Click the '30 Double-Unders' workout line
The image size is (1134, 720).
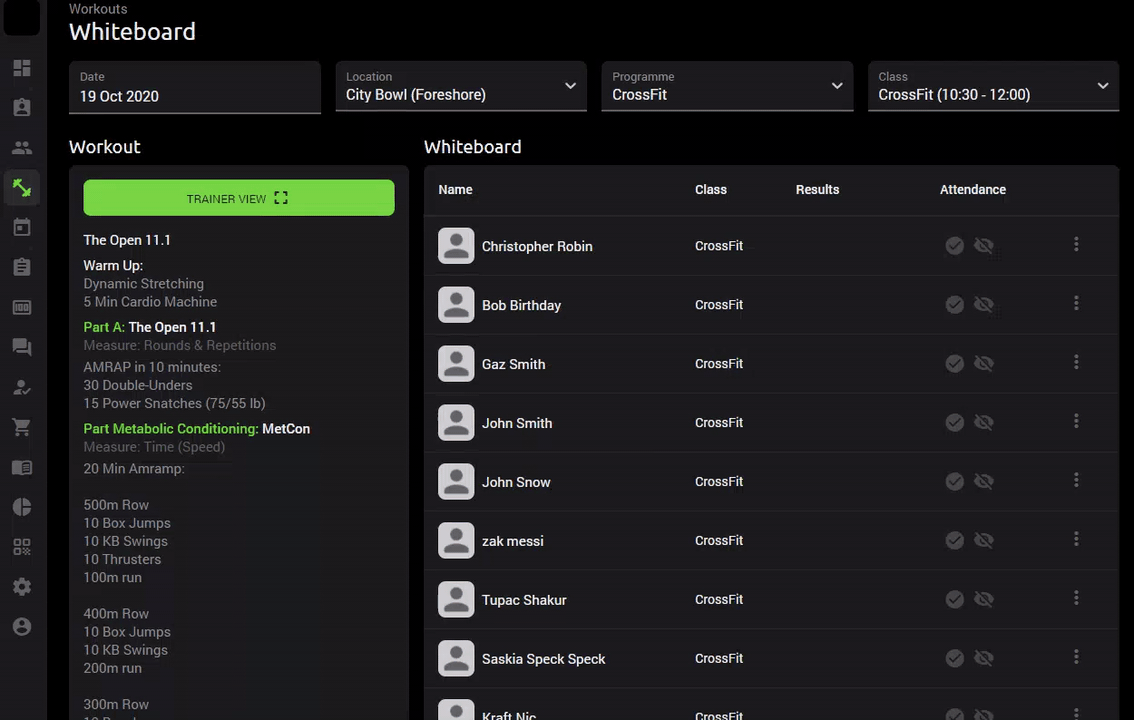[137, 385]
